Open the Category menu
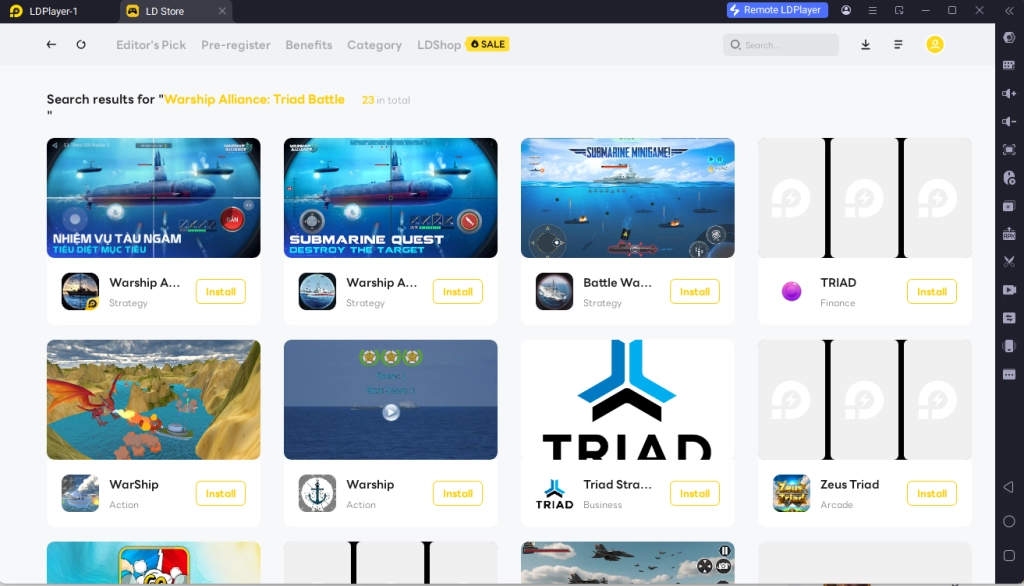Image resolution: width=1024 pixels, height=586 pixels. (374, 45)
